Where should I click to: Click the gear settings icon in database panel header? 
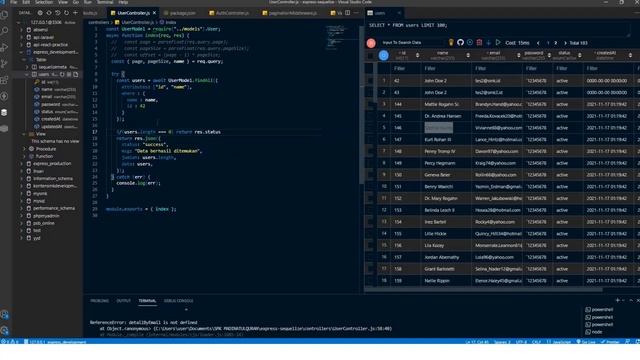click(40, 13)
